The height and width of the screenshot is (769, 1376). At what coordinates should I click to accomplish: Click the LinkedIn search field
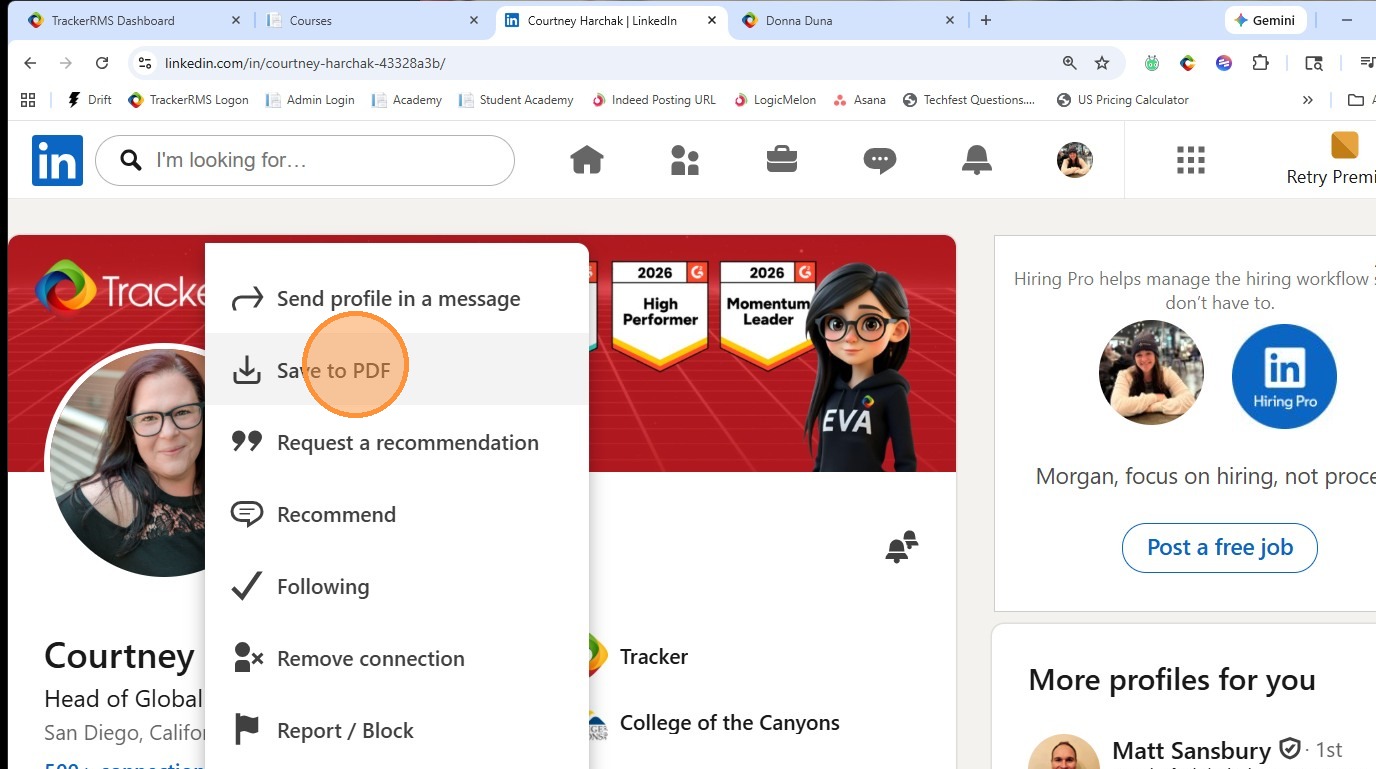[x=305, y=160]
